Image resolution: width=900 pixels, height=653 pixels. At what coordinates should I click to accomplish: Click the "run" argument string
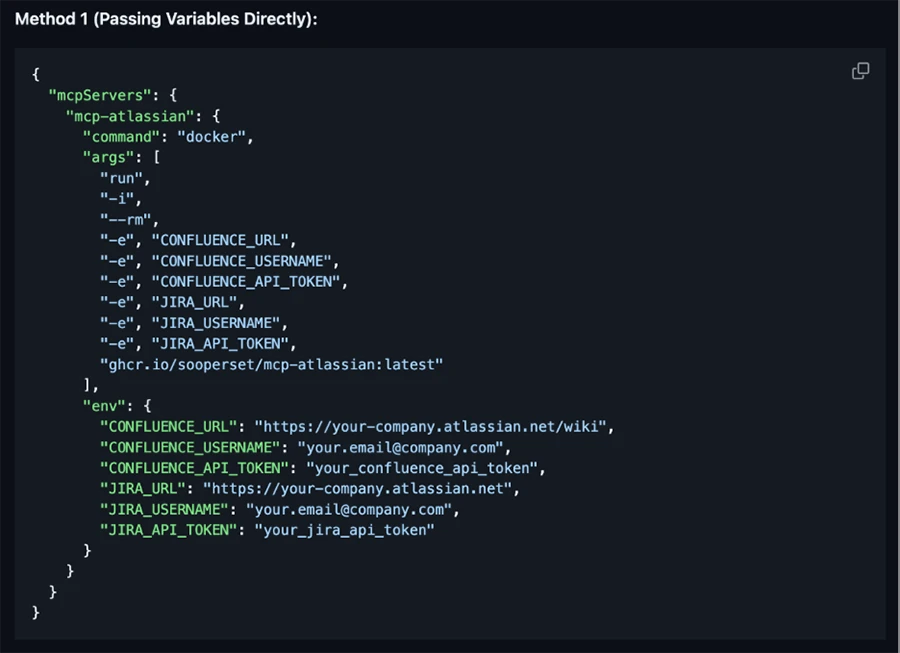click(124, 178)
